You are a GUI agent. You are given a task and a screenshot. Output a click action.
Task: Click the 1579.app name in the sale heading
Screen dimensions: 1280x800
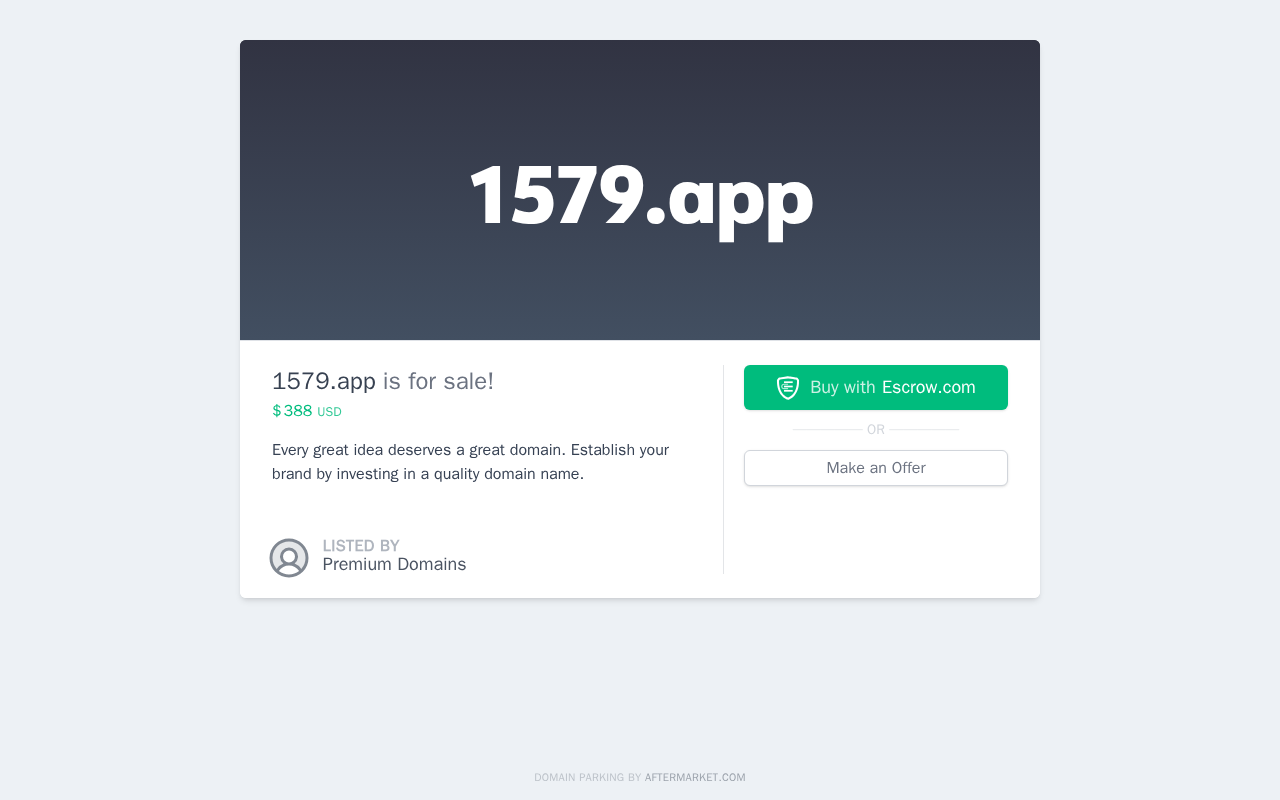point(324,381)
